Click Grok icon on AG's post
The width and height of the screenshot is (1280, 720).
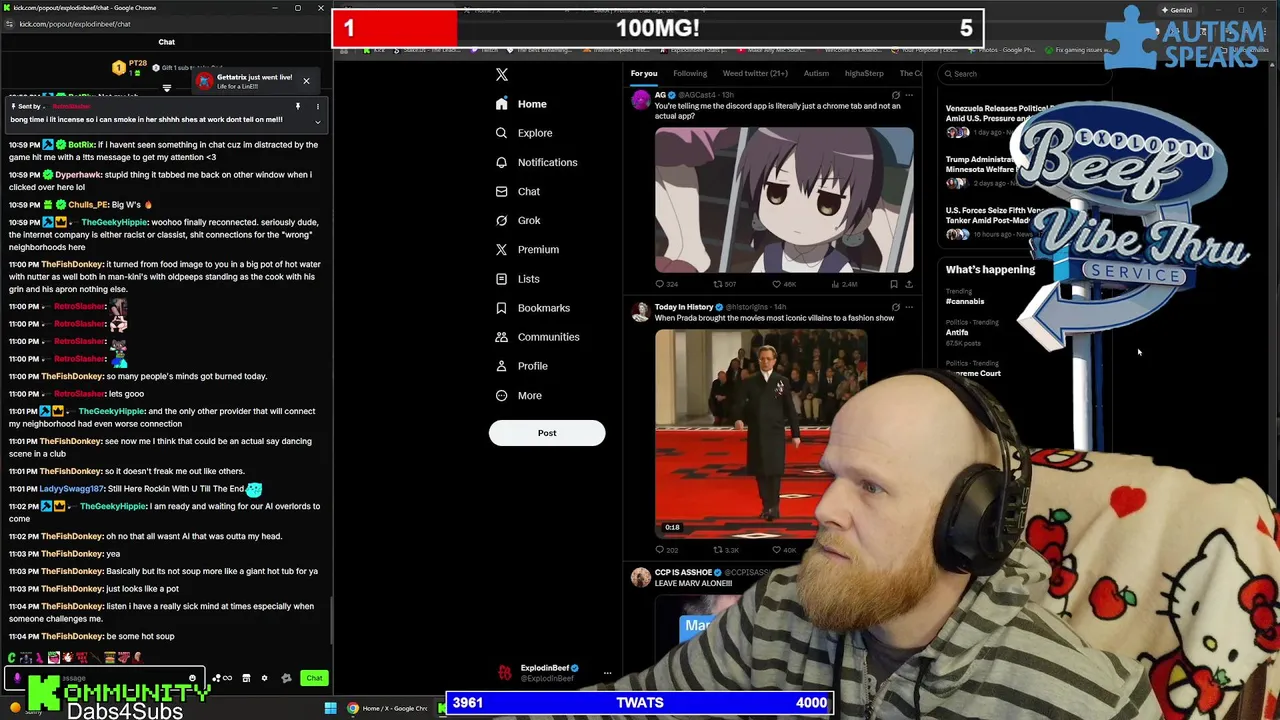[x=895, y=95]
